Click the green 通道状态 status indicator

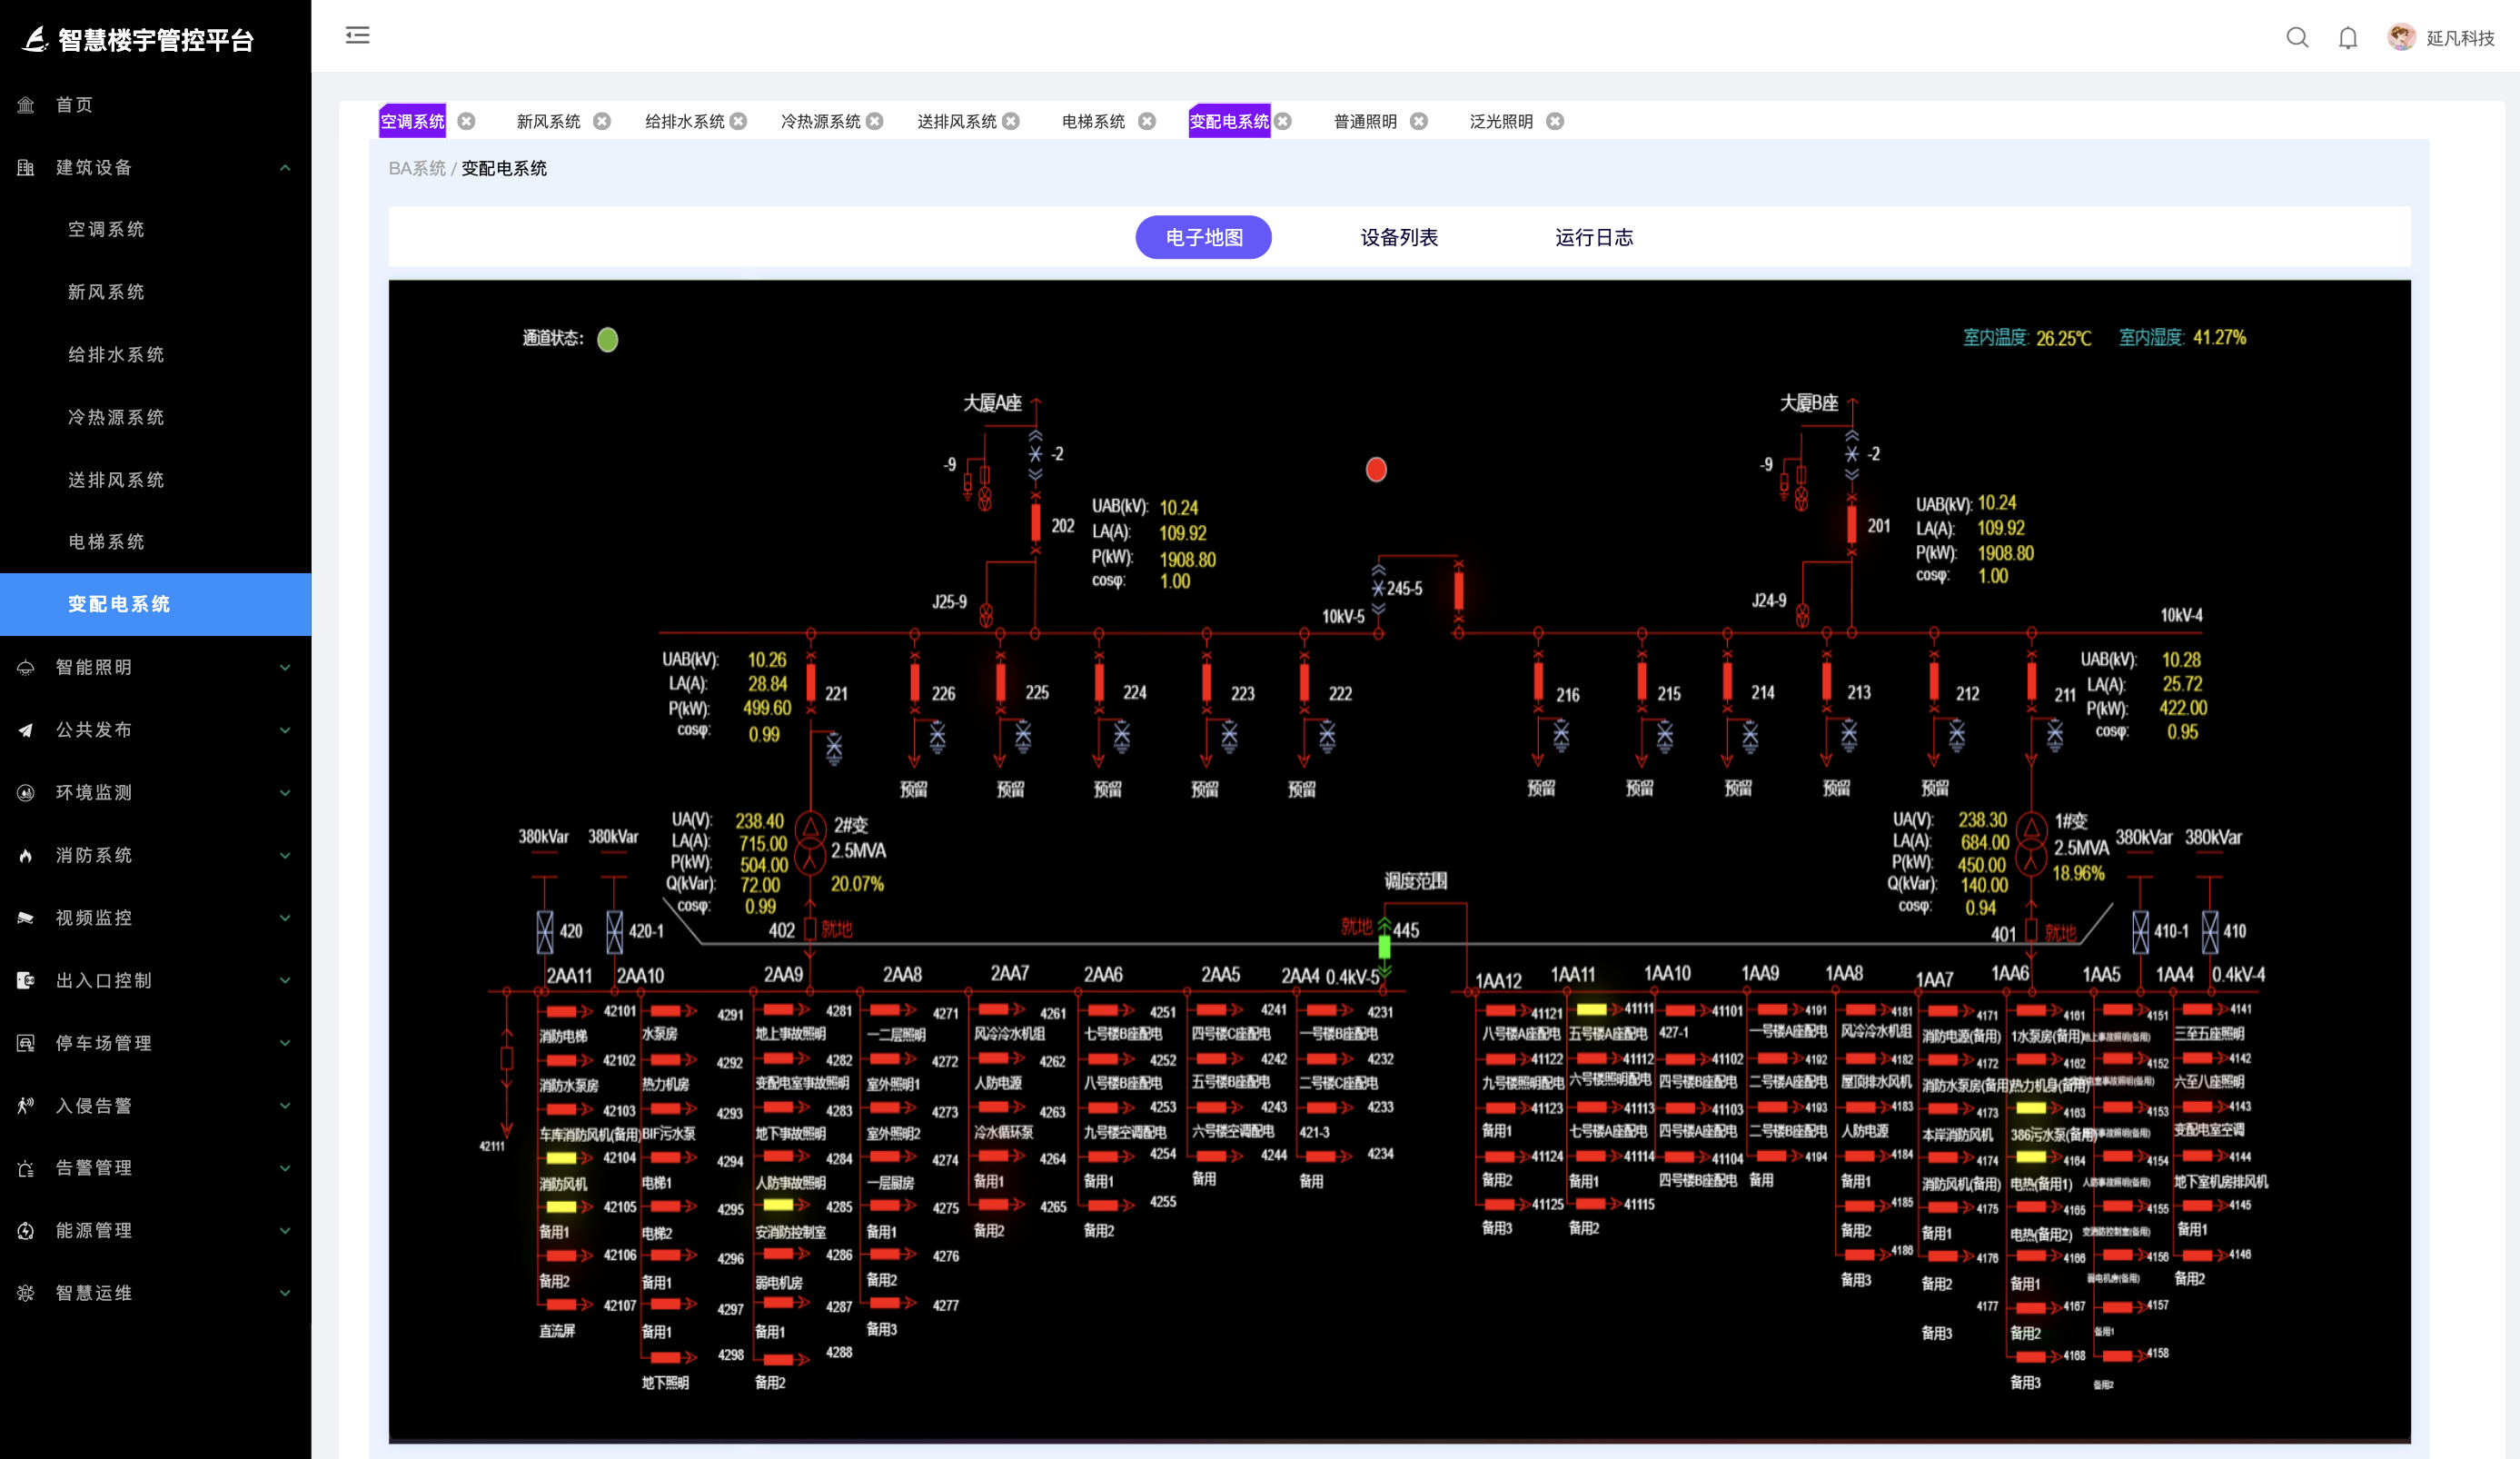coord(607,340)
